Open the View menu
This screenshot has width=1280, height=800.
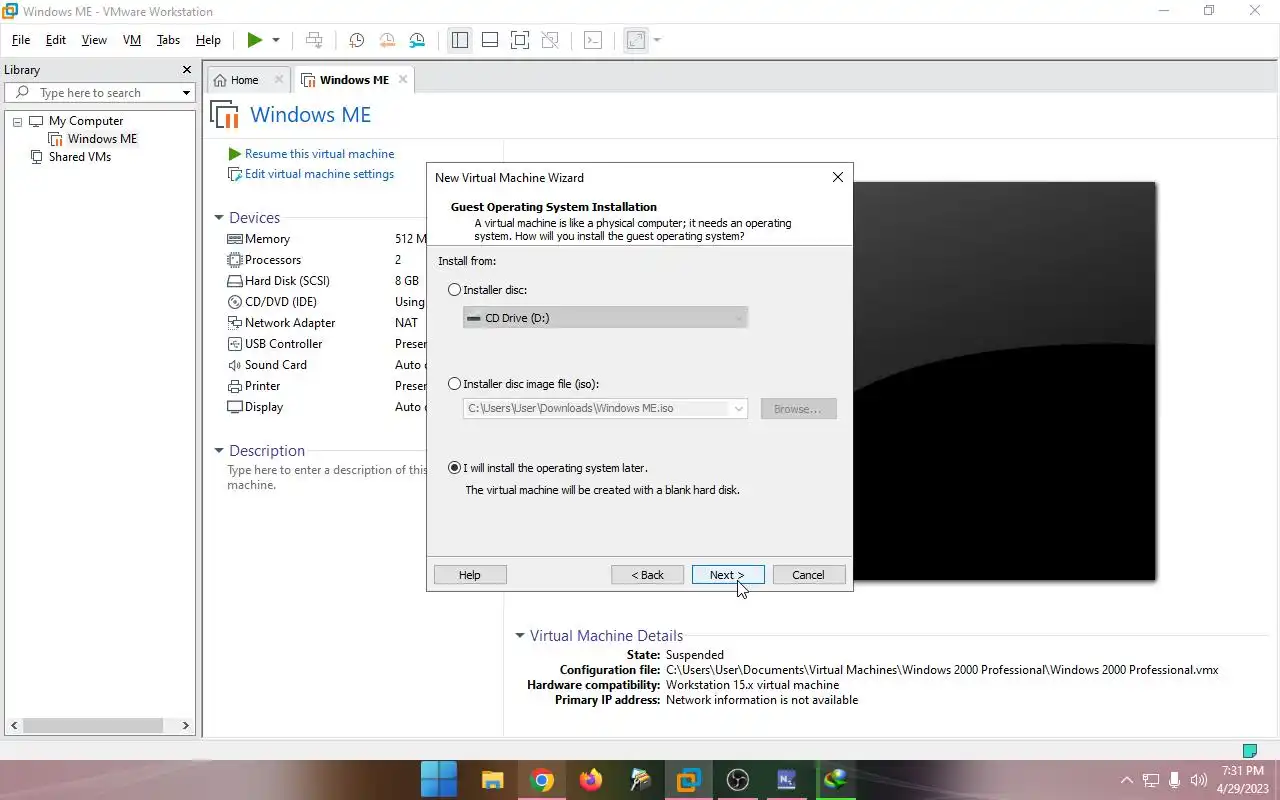click(x=94, y=40)
